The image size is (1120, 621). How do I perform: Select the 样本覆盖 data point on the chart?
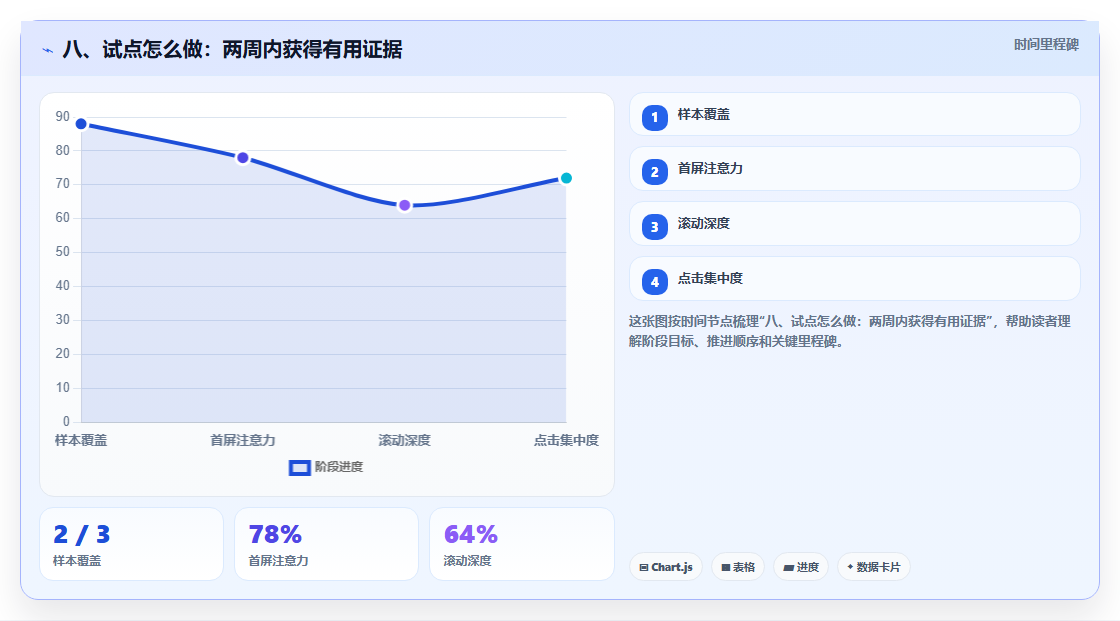(x=81, y=124)
